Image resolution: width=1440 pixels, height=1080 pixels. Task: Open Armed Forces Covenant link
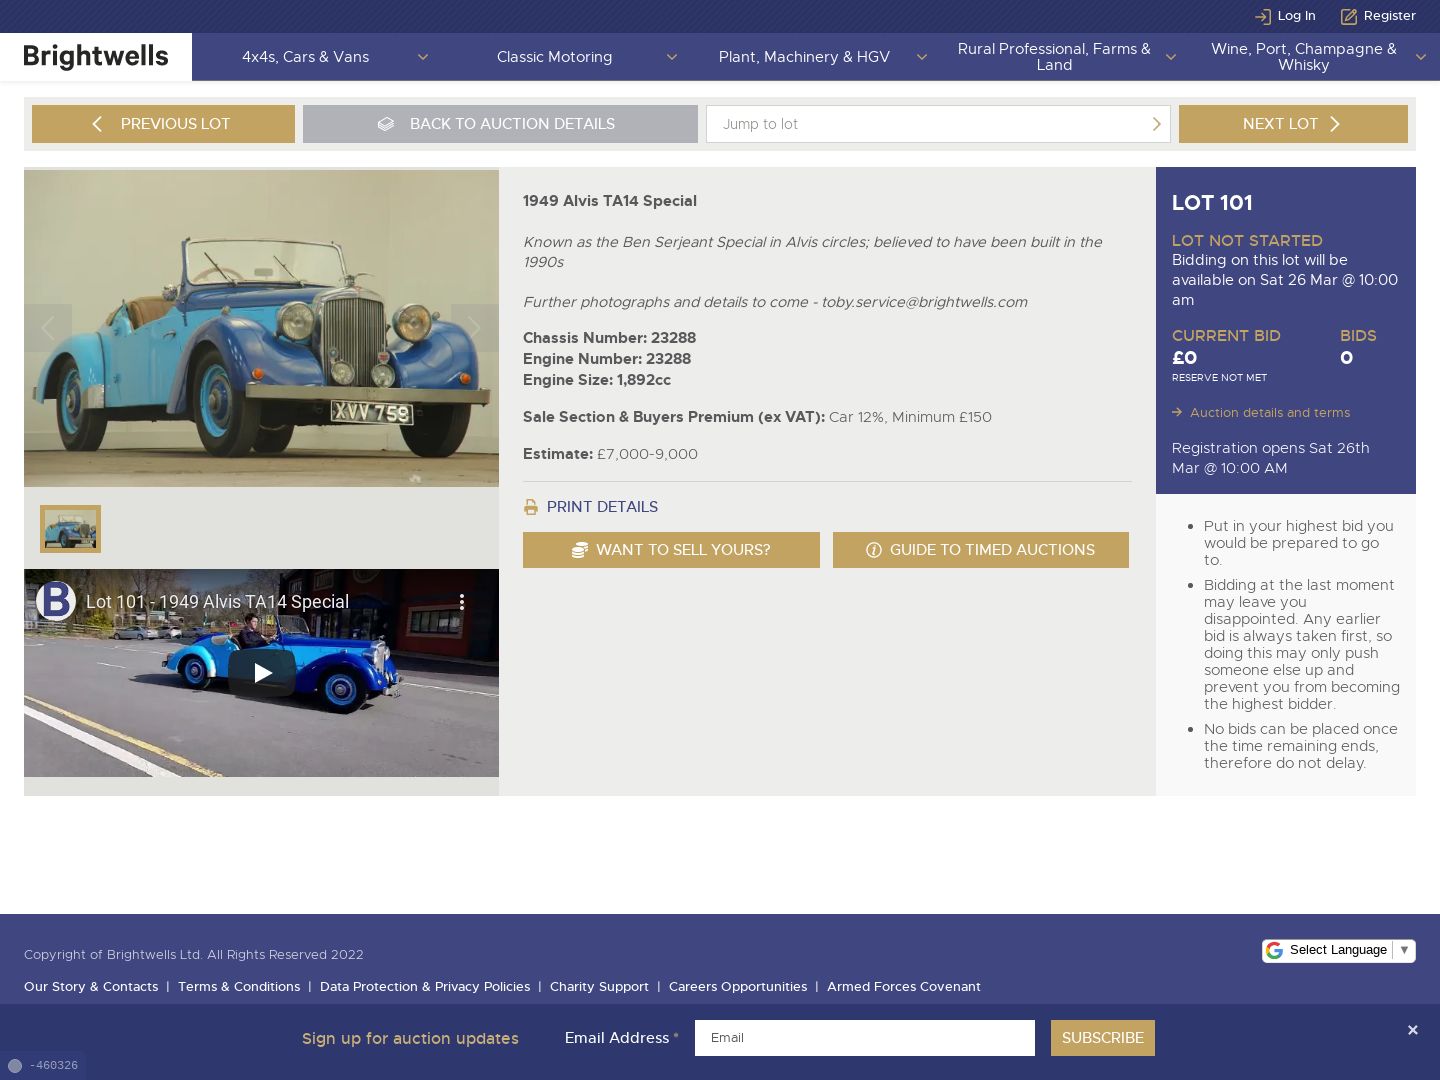pyautogui.click(x=904, y=987)
